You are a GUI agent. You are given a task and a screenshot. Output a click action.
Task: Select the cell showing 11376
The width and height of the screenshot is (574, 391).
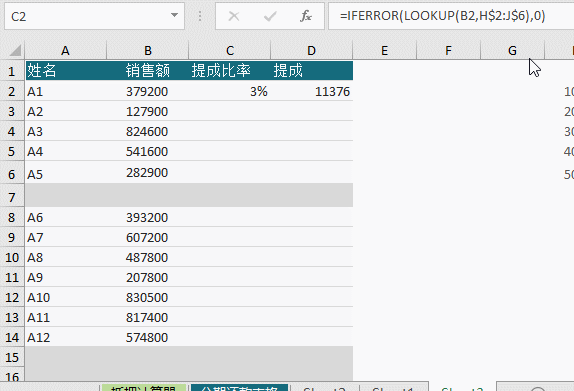[x=312, y=91]
